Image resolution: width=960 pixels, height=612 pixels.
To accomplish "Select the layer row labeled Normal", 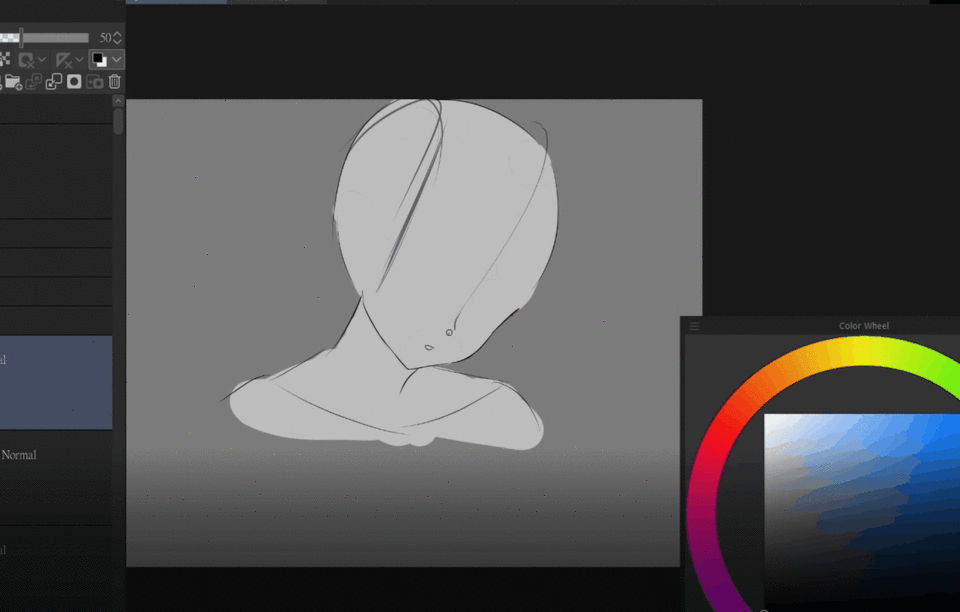I will pos(56,477).
